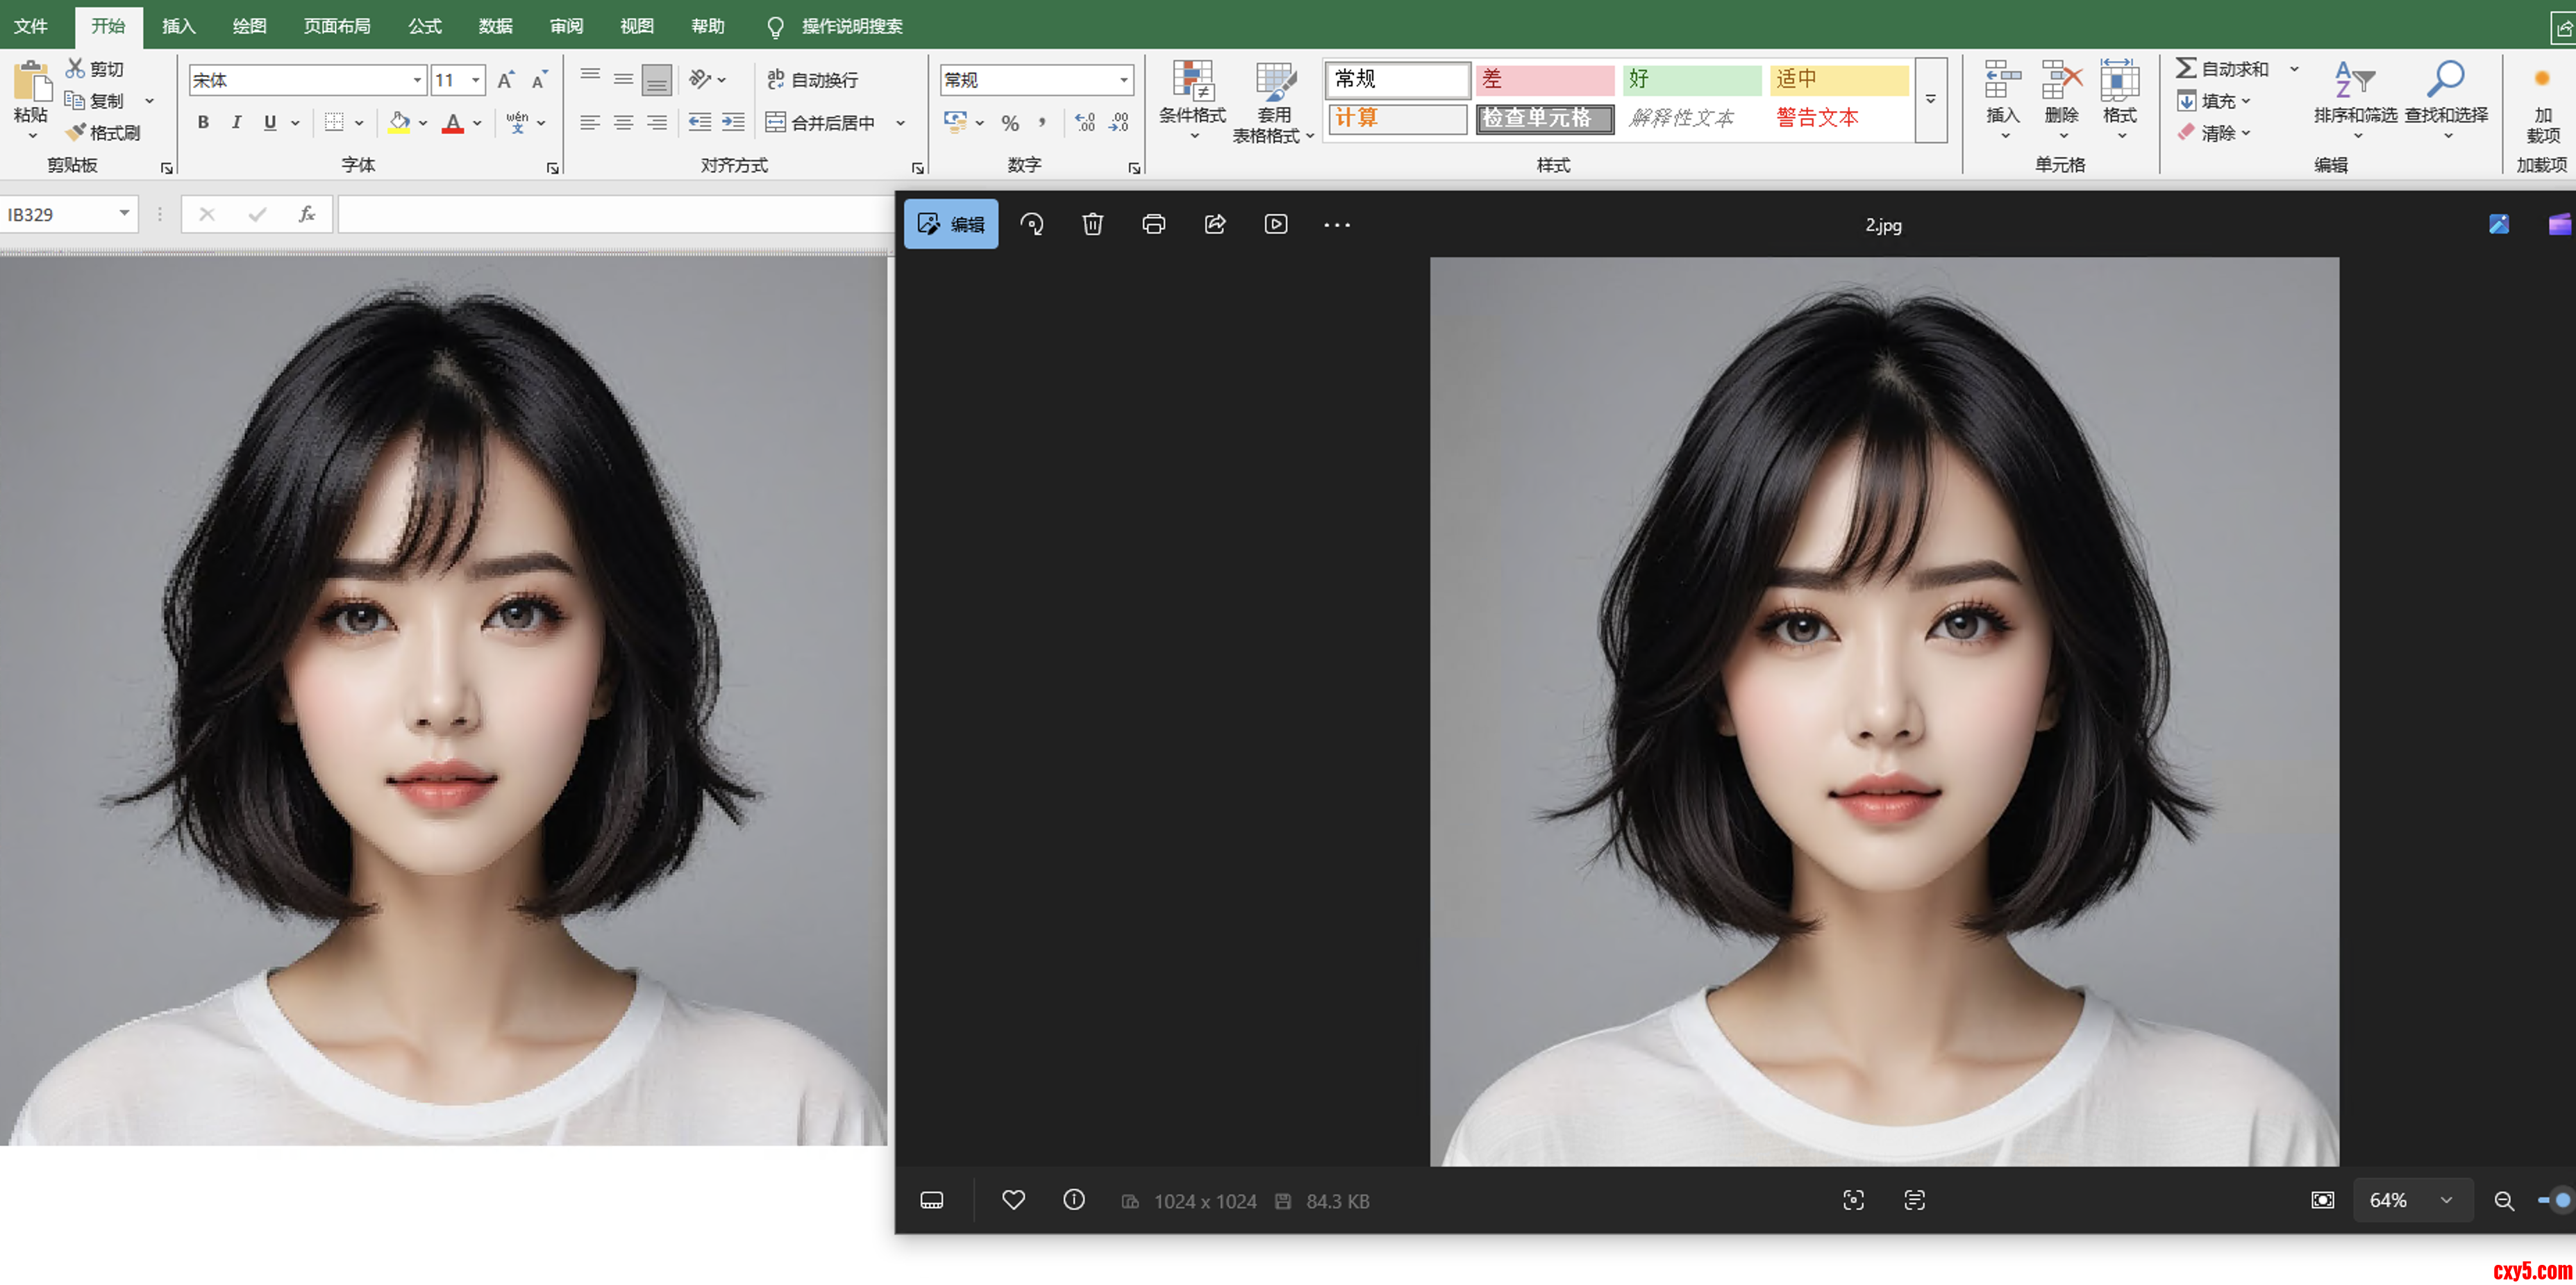Toggle italic formatting button
The image size is (2576, 1285).
click(x=236, y=122)
